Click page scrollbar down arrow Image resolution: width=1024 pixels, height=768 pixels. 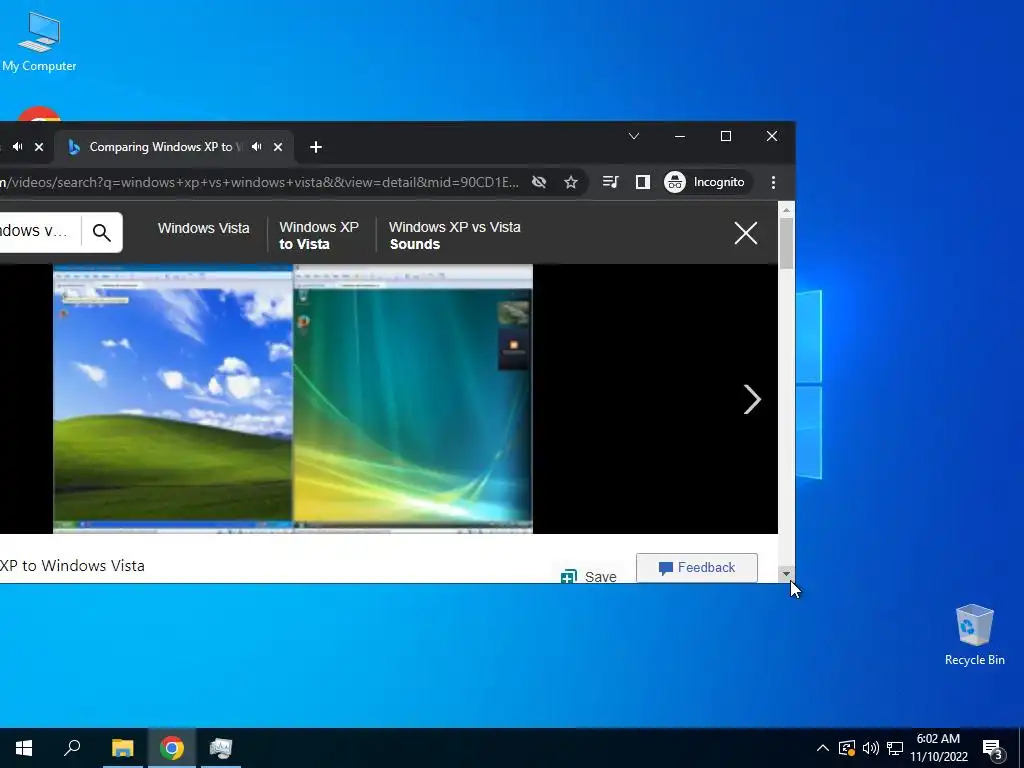pos(786,574)
